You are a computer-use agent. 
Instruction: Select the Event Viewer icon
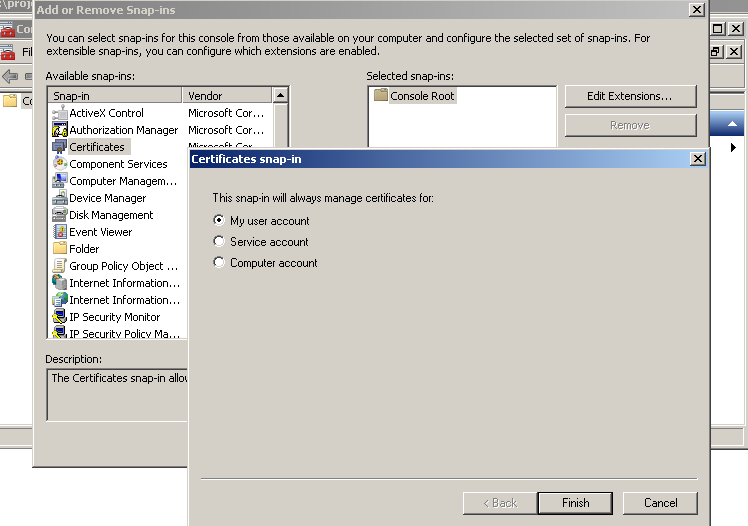[x=60, y=232]
